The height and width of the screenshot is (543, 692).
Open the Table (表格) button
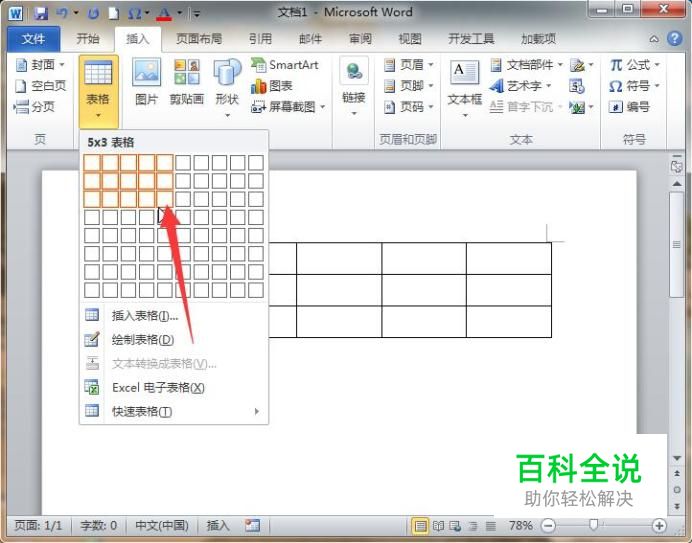pyautogui.click(x=98, y=91)
